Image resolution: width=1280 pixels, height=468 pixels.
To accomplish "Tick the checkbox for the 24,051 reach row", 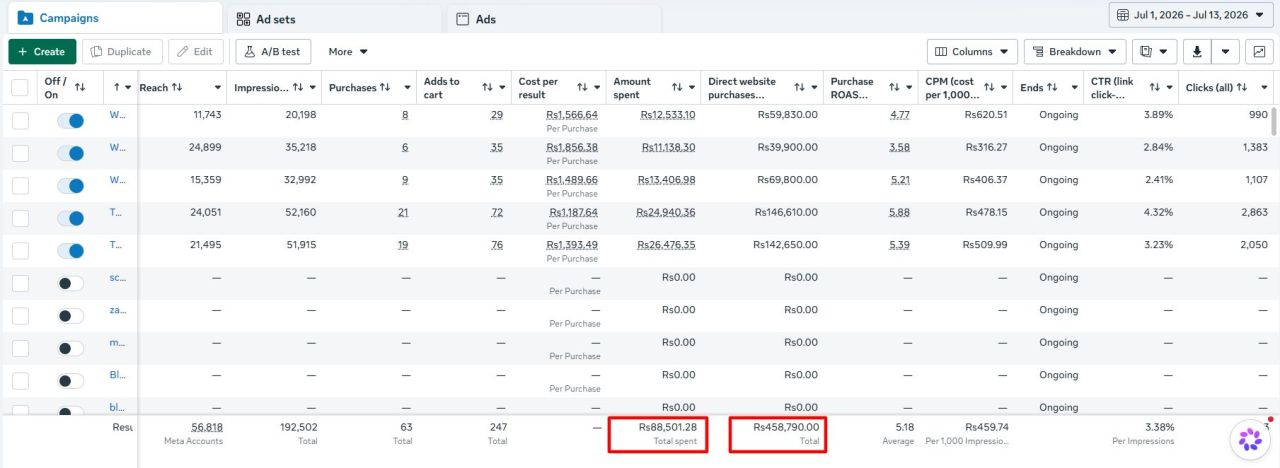I will (20, 218).
